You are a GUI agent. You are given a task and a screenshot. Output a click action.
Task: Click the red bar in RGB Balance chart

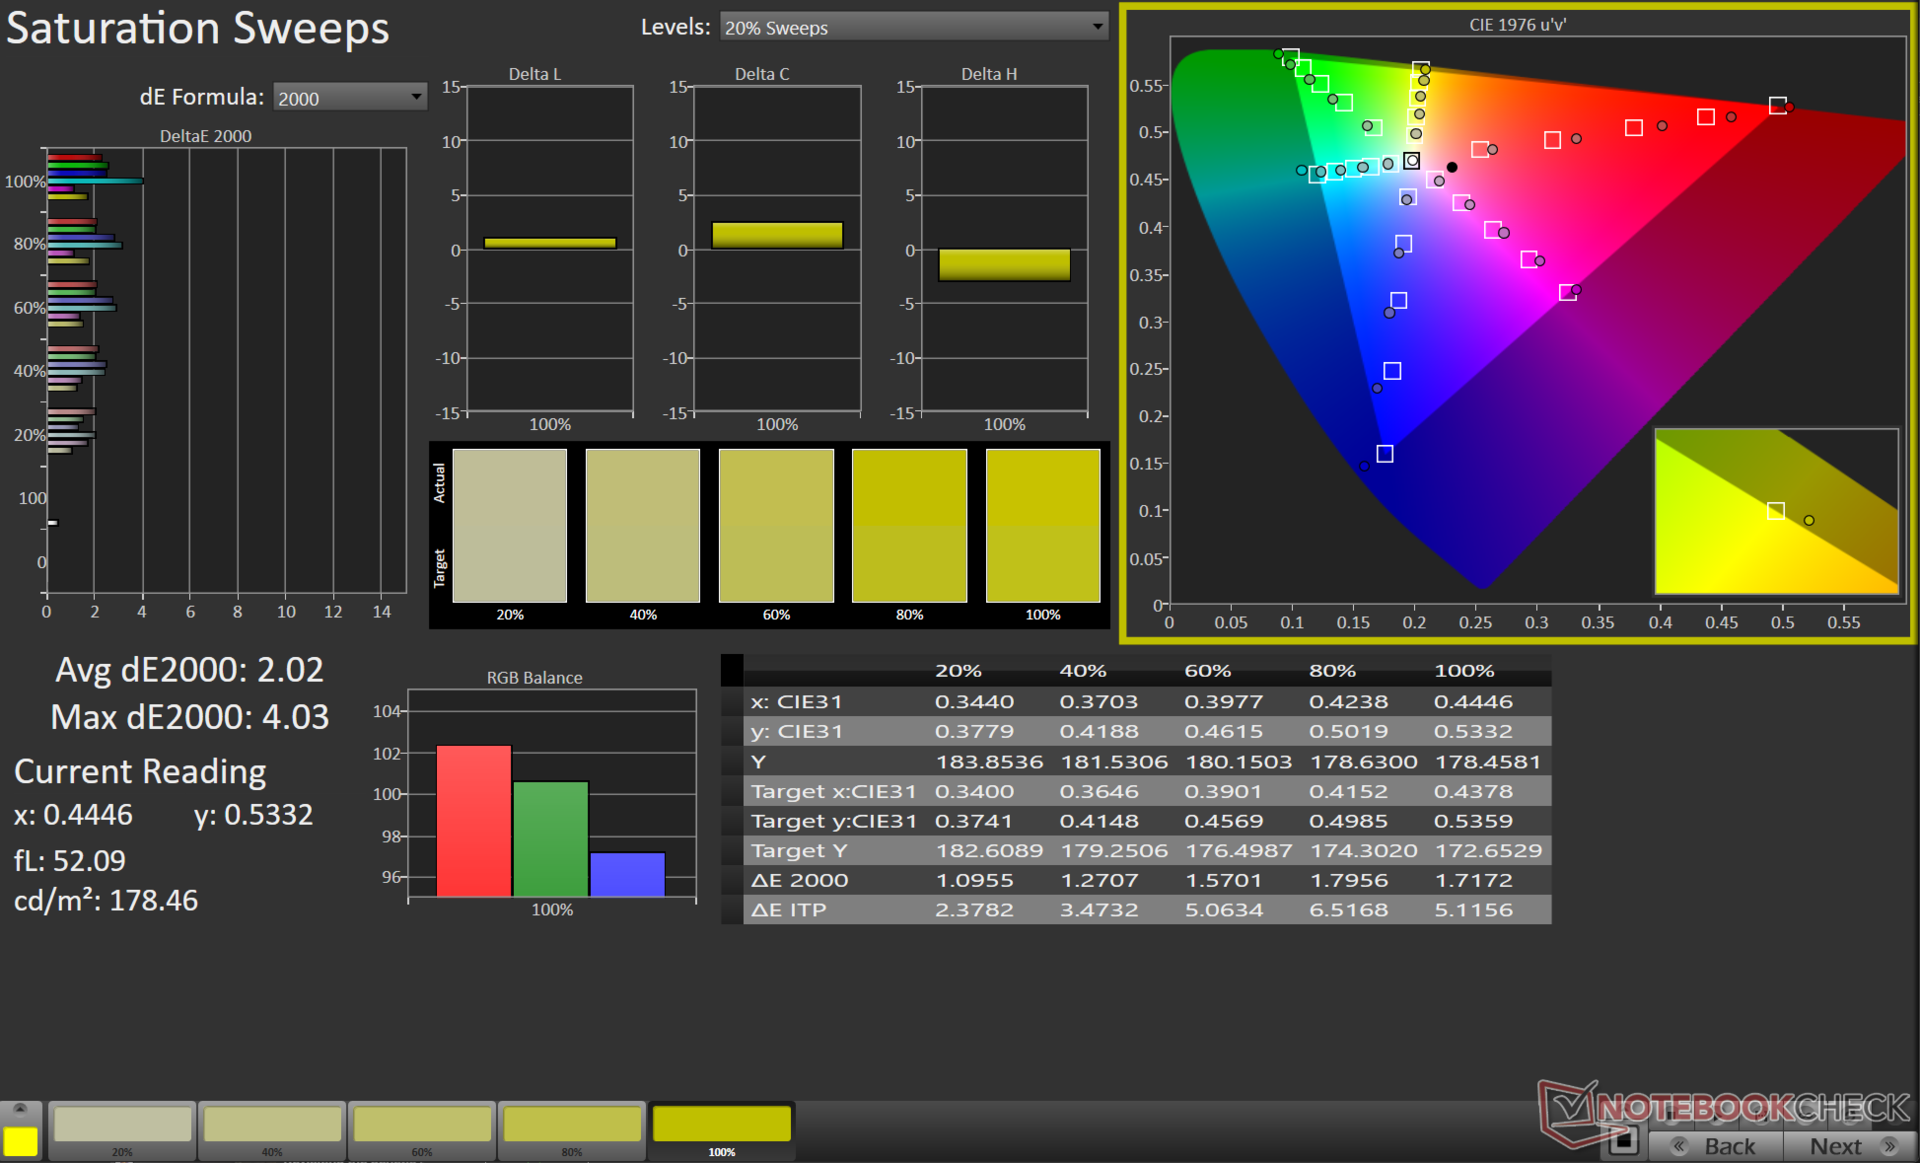point(474,820)
